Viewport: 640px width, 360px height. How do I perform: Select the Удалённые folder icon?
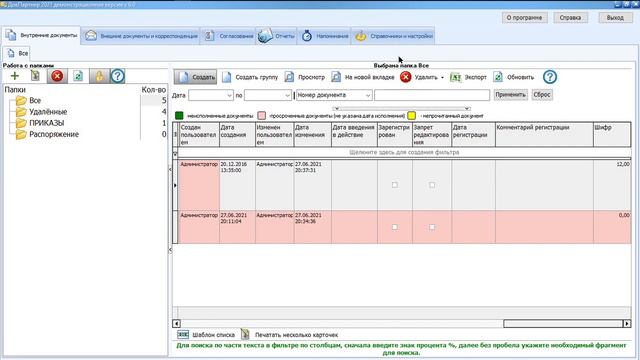pos(21,112)
